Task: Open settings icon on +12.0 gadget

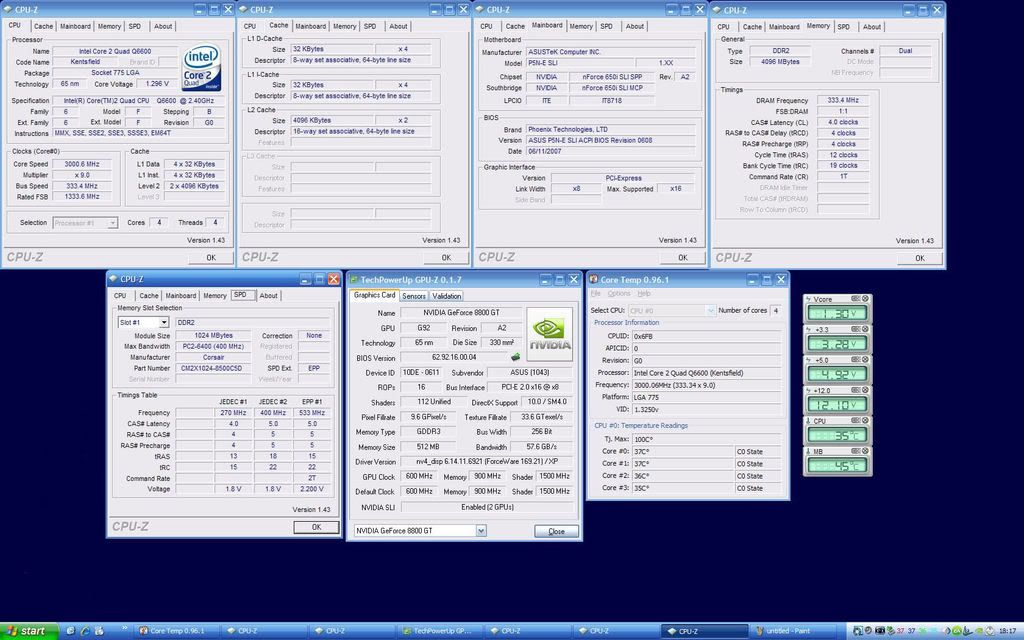Action: (x=856, y=390)
